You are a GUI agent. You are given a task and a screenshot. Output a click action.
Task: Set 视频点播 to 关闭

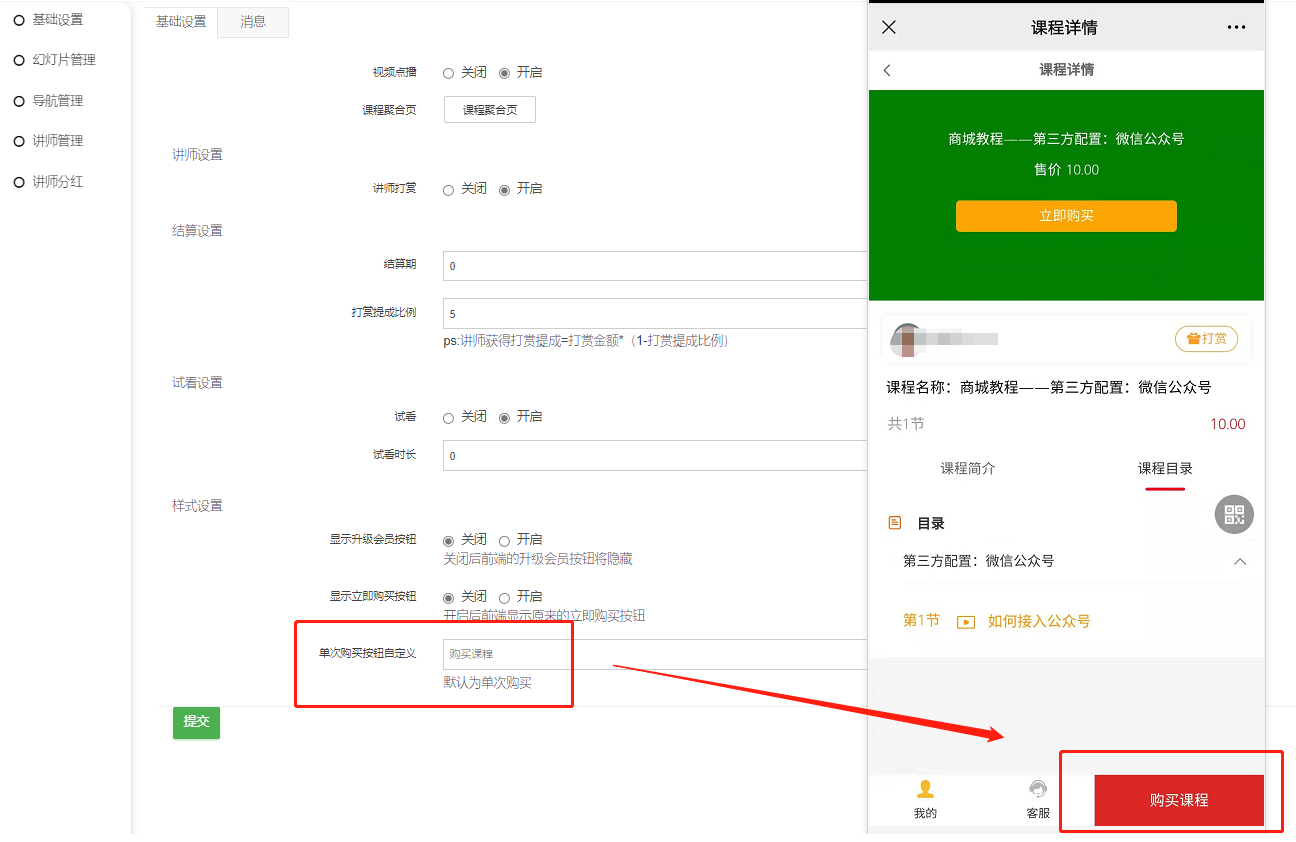[449, 73]
